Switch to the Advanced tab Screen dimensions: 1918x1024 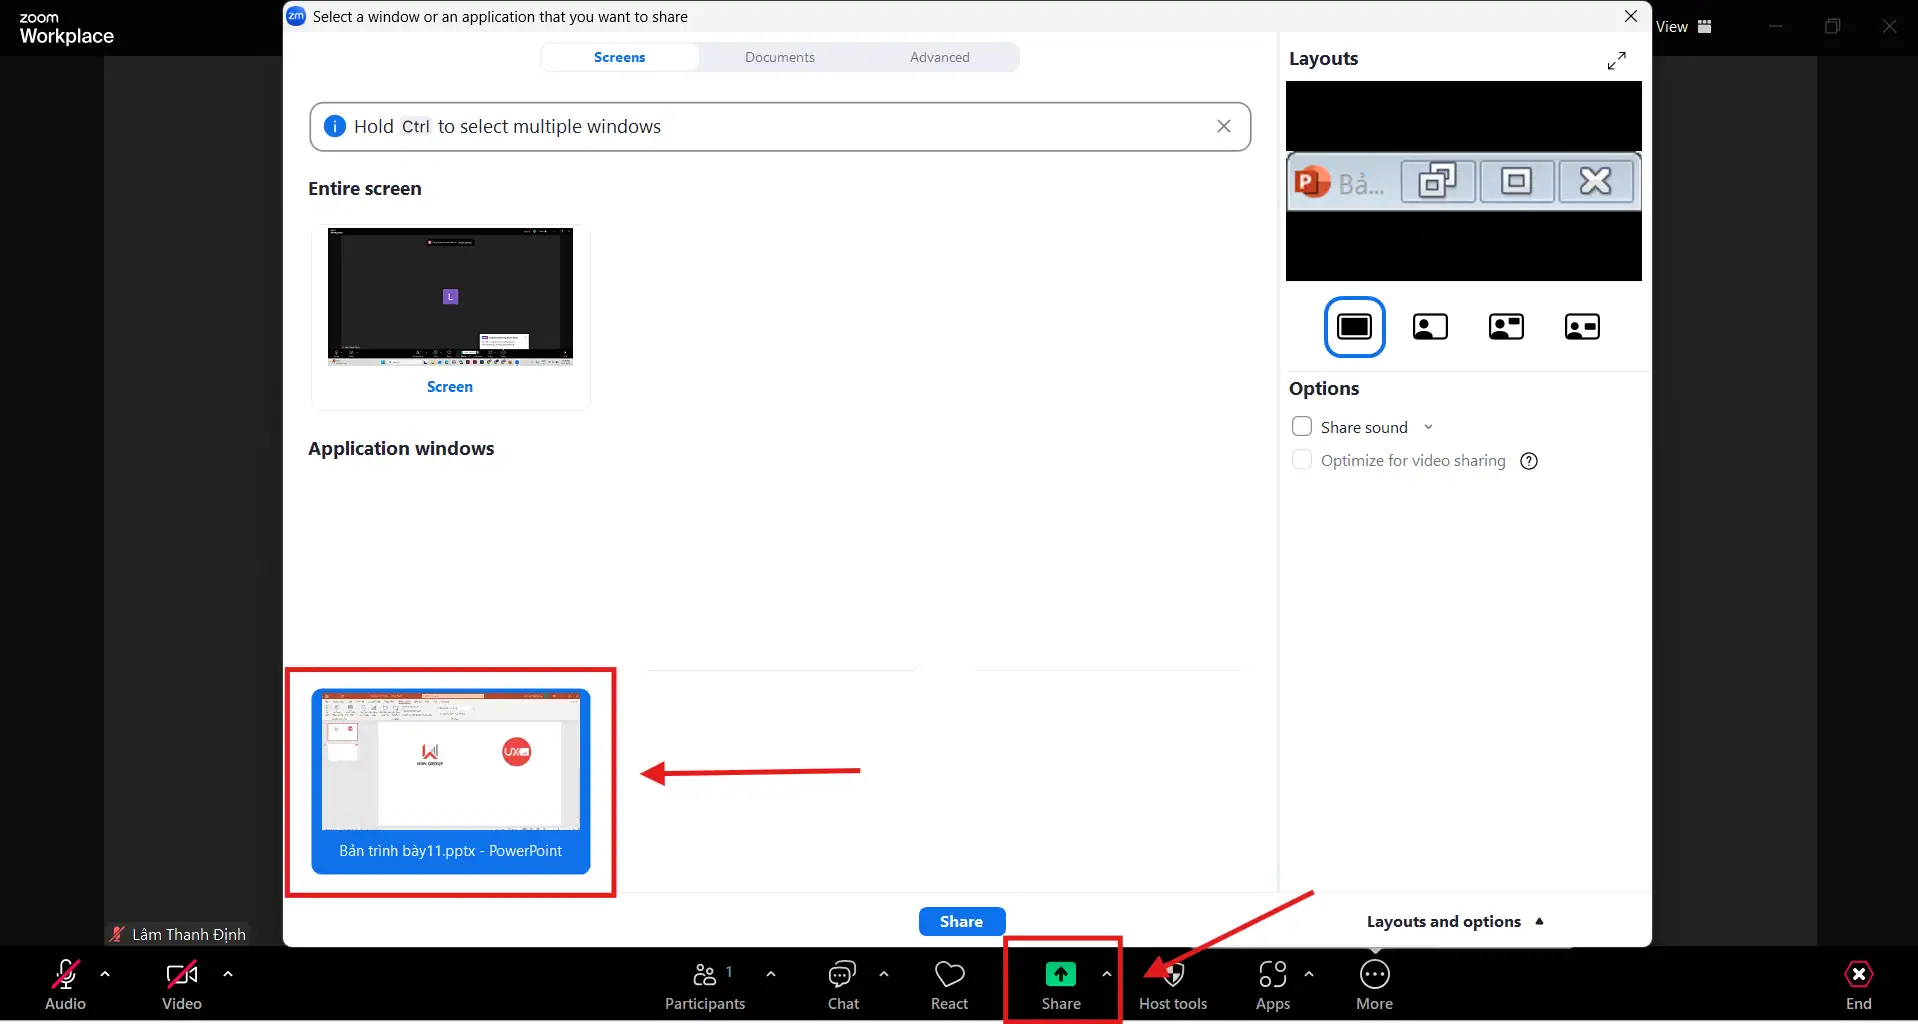point(939,57)
